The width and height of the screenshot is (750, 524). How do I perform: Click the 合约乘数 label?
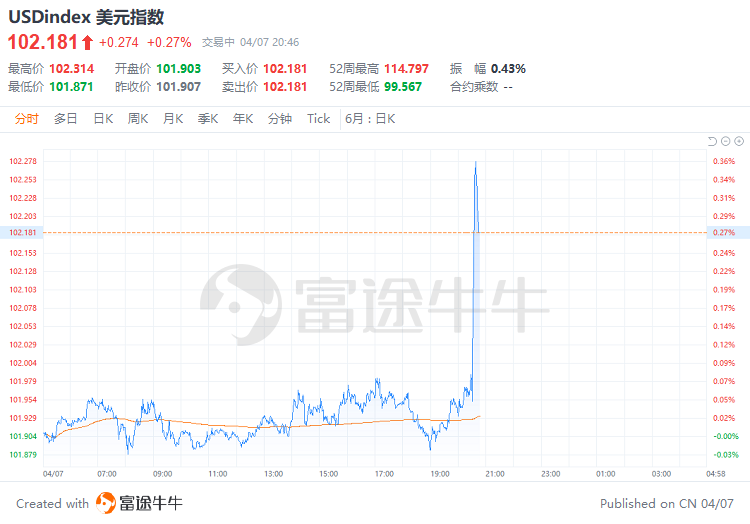coord(474,87)
